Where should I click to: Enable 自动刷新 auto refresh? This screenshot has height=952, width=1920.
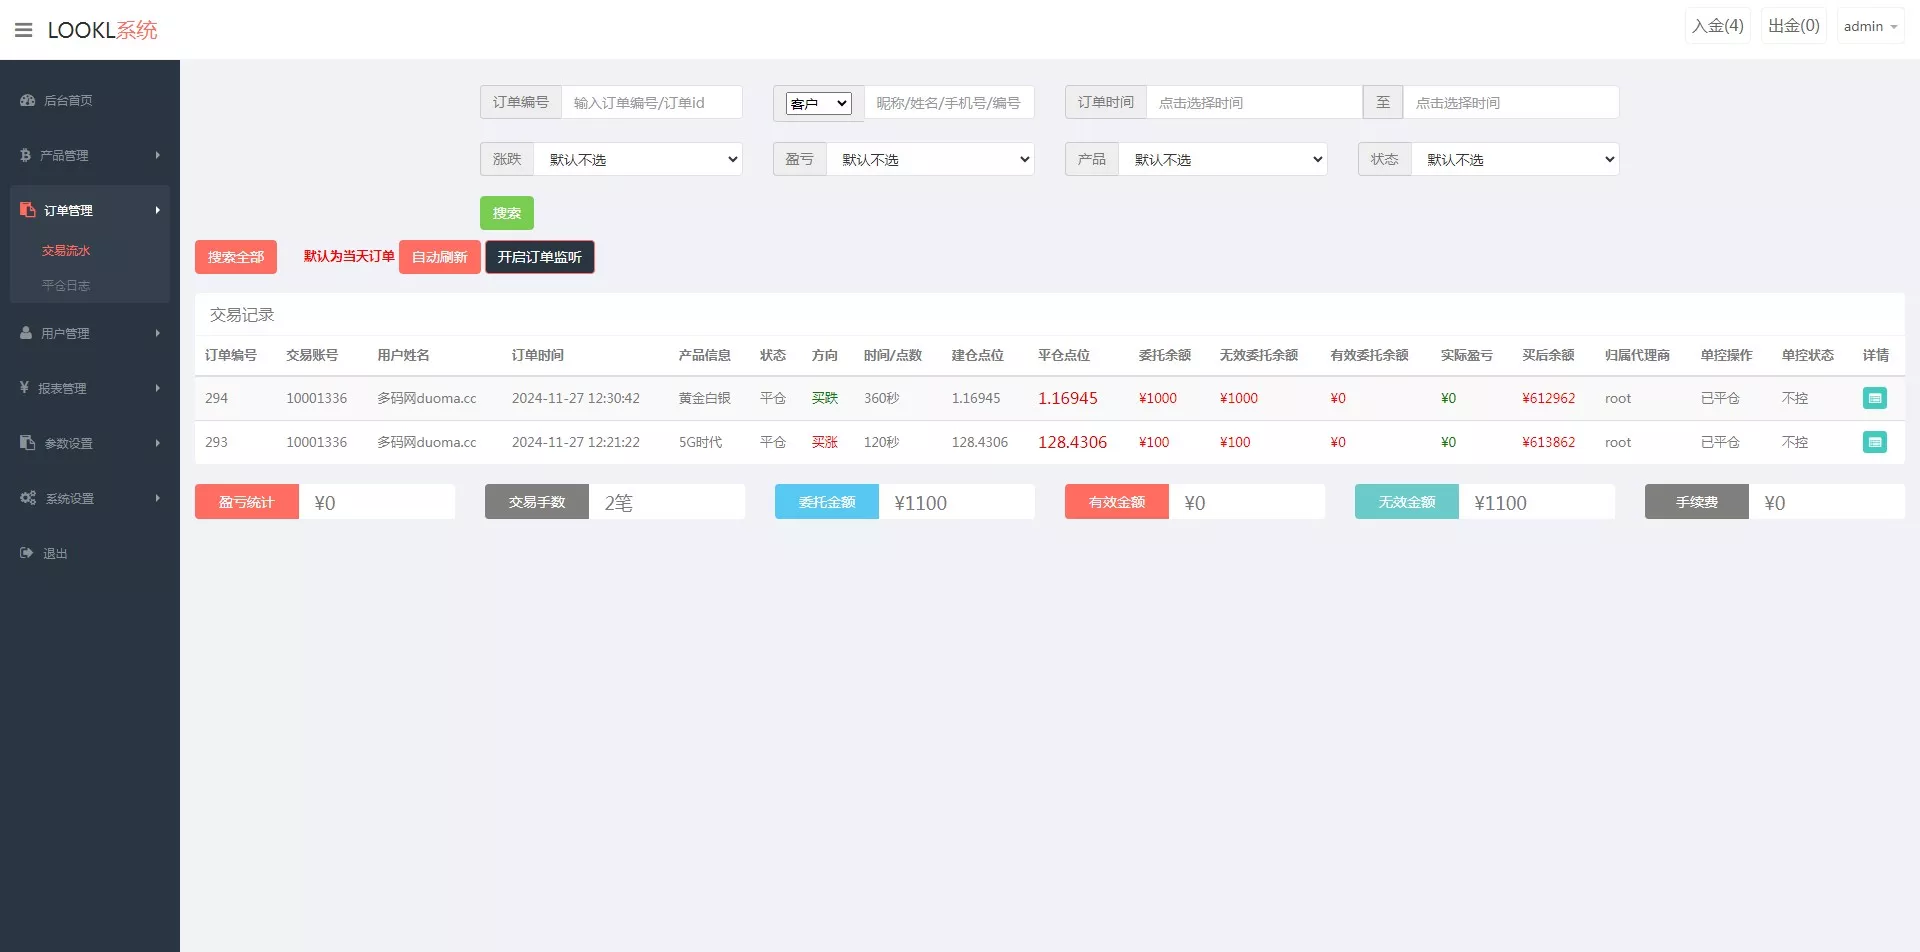click(x=439, y=257)
